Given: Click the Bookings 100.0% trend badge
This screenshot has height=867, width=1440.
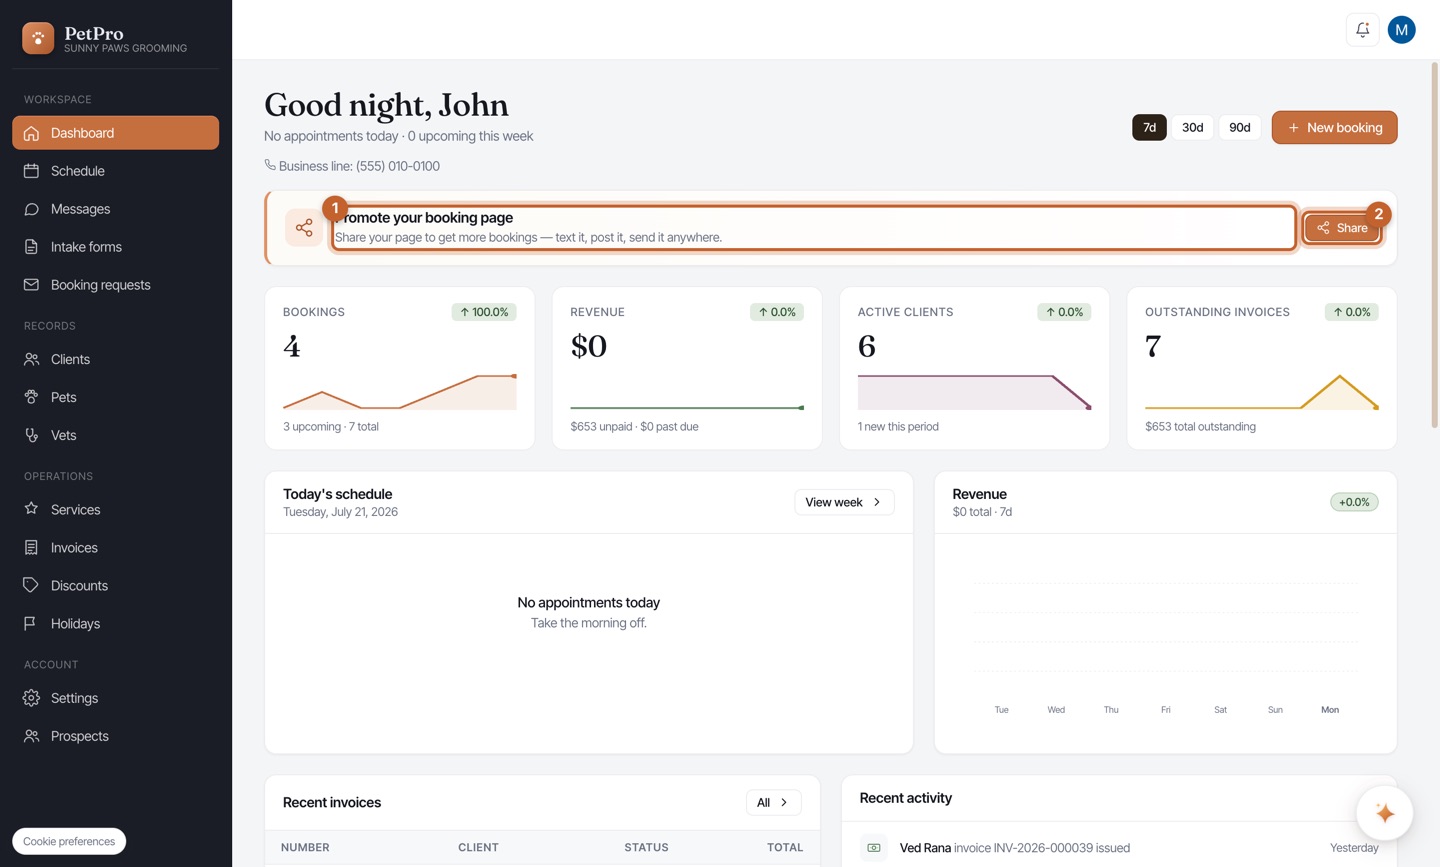Looking at the screenshot, I should [484, 312].
